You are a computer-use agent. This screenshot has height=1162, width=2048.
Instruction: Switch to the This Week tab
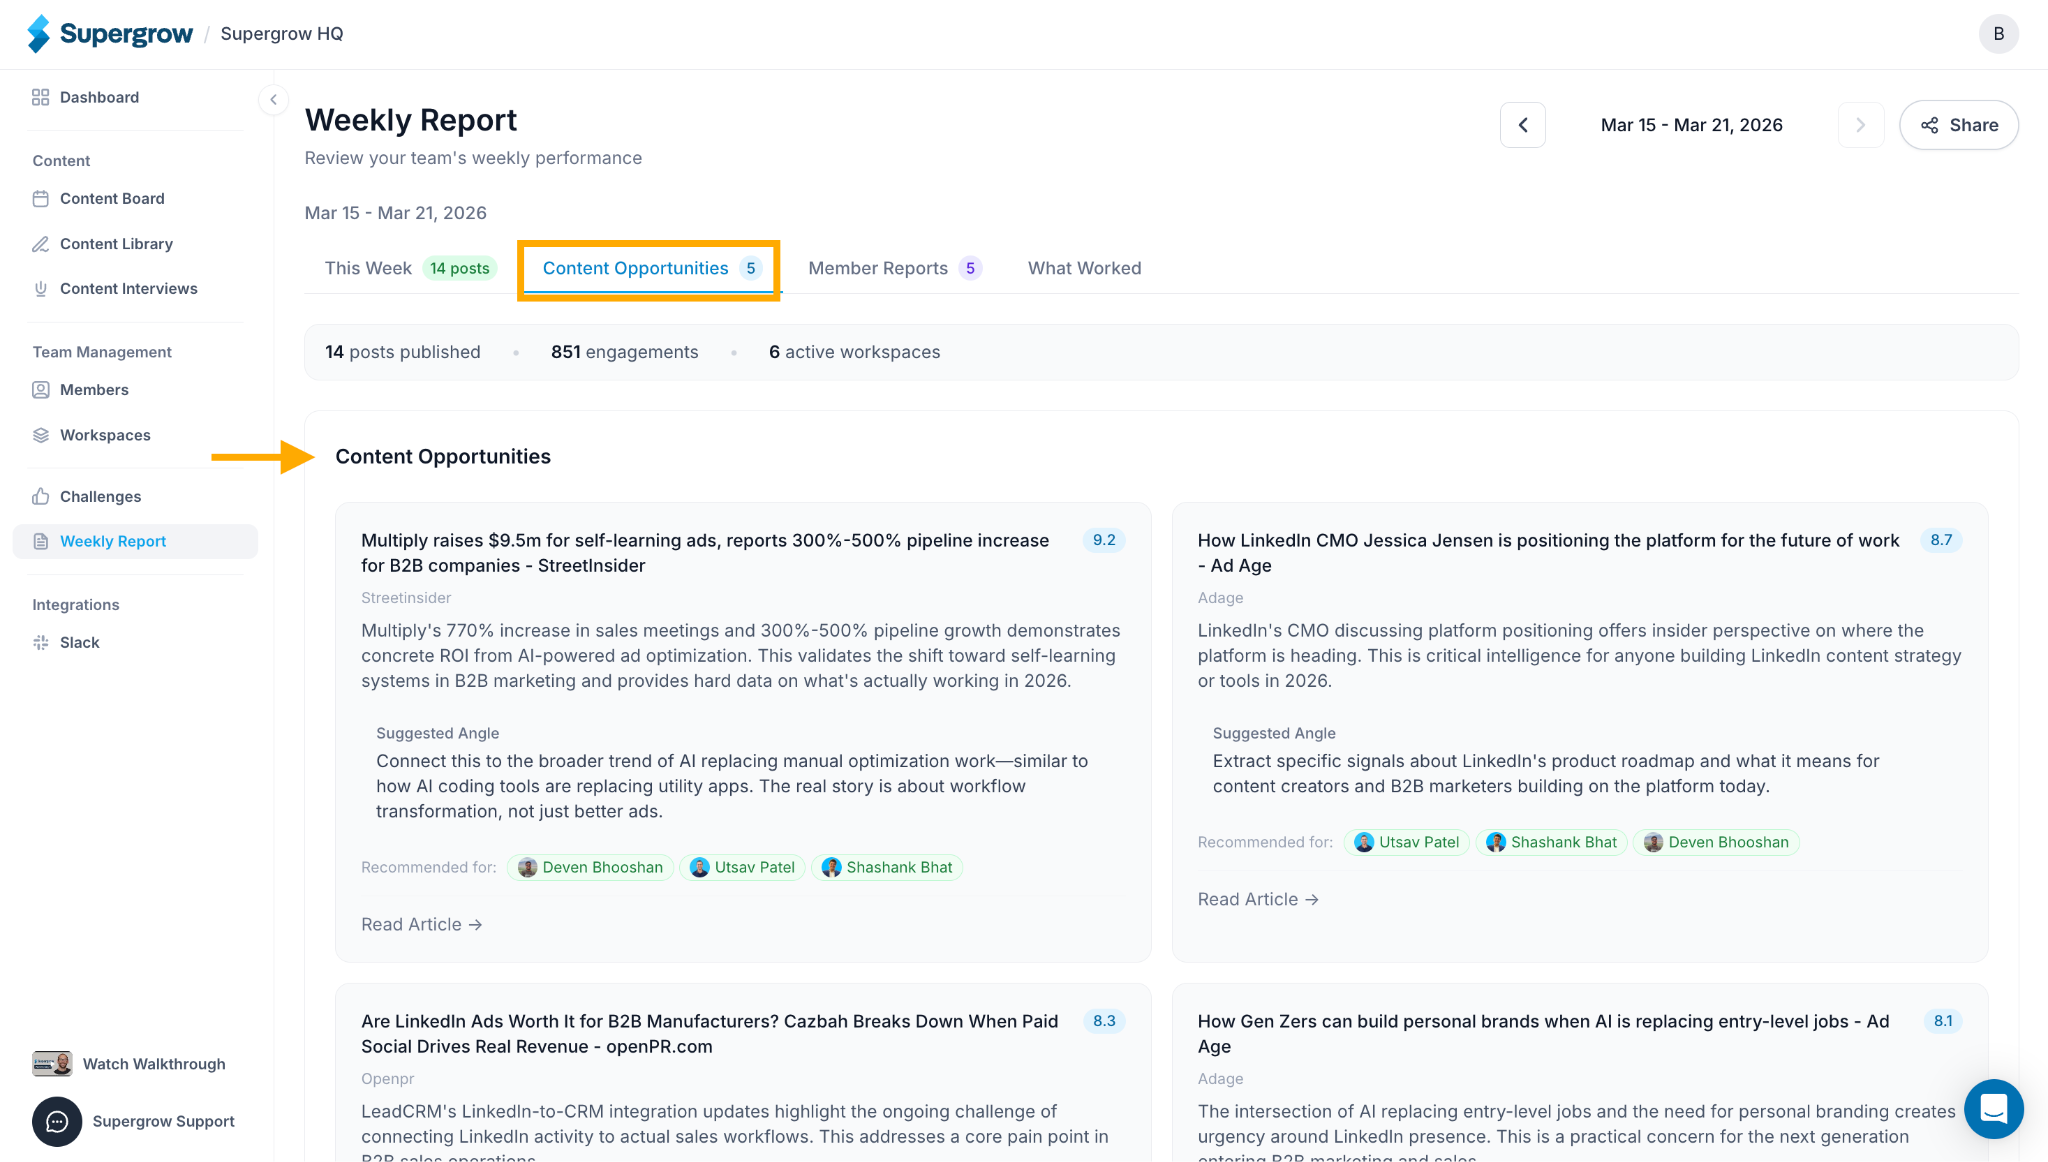click(x=411, y=268)
